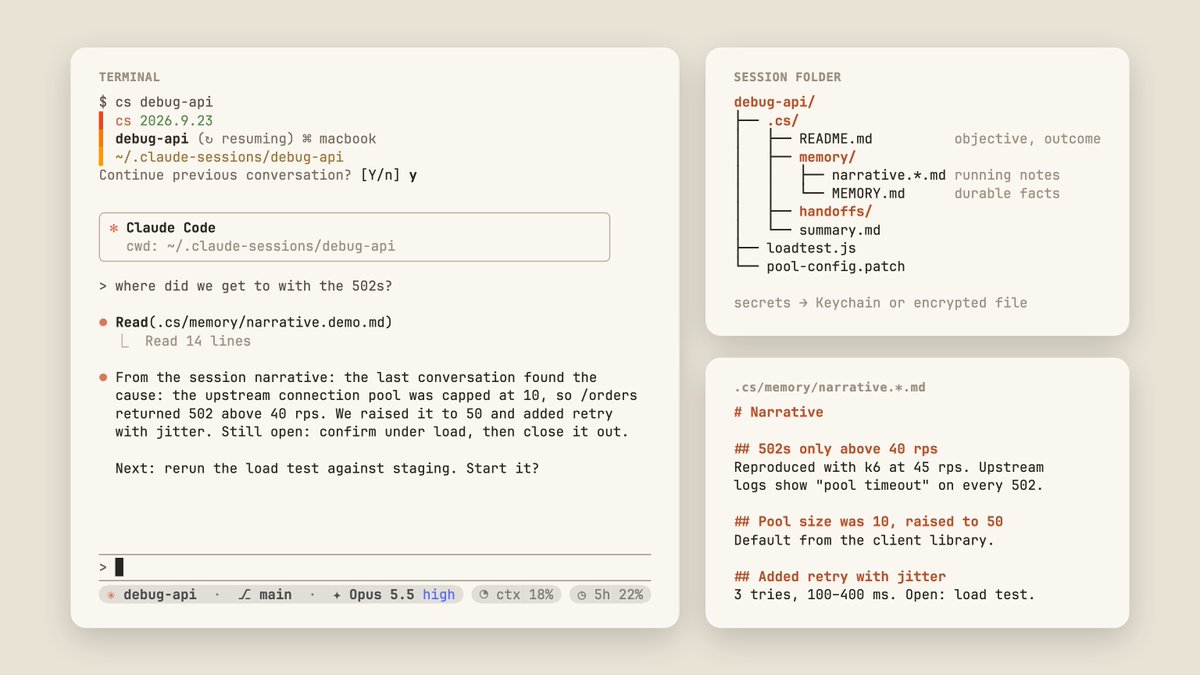Click the orange bullet beside the session narrative reply
1200x675 pixels.
coord(104,378)
